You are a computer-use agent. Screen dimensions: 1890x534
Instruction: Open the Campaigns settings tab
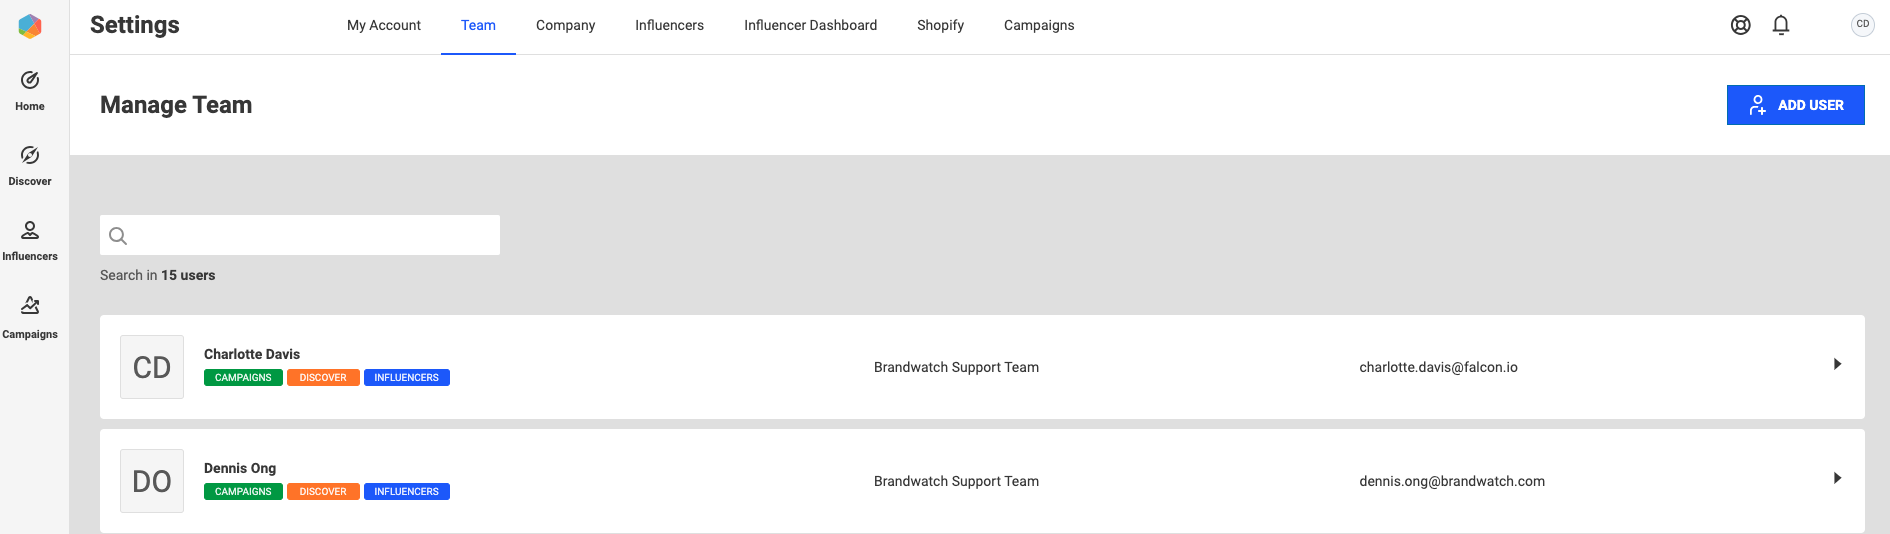pyautogui.click(x=1039, y=25)
